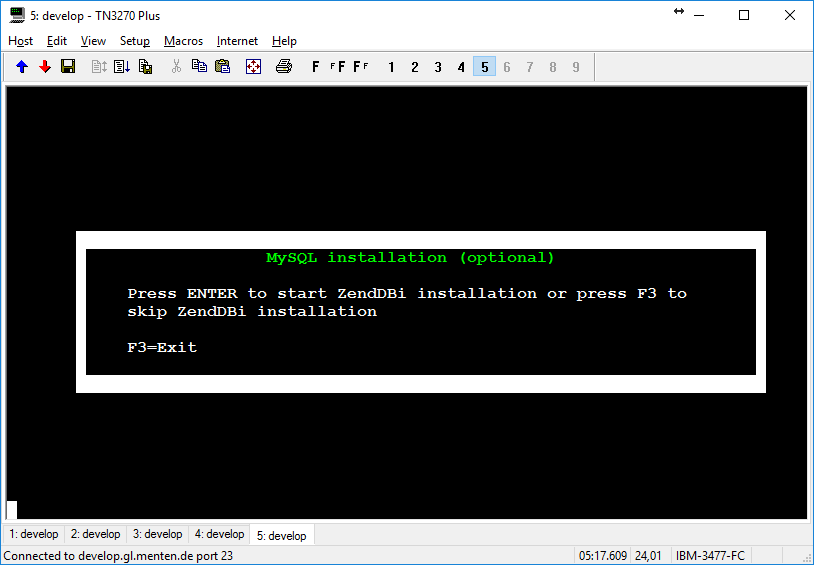Click the F3=Exit text in terminal
The width and height of the screenshot is (814, 565).
pyautogui.click(x=162, y=348)
